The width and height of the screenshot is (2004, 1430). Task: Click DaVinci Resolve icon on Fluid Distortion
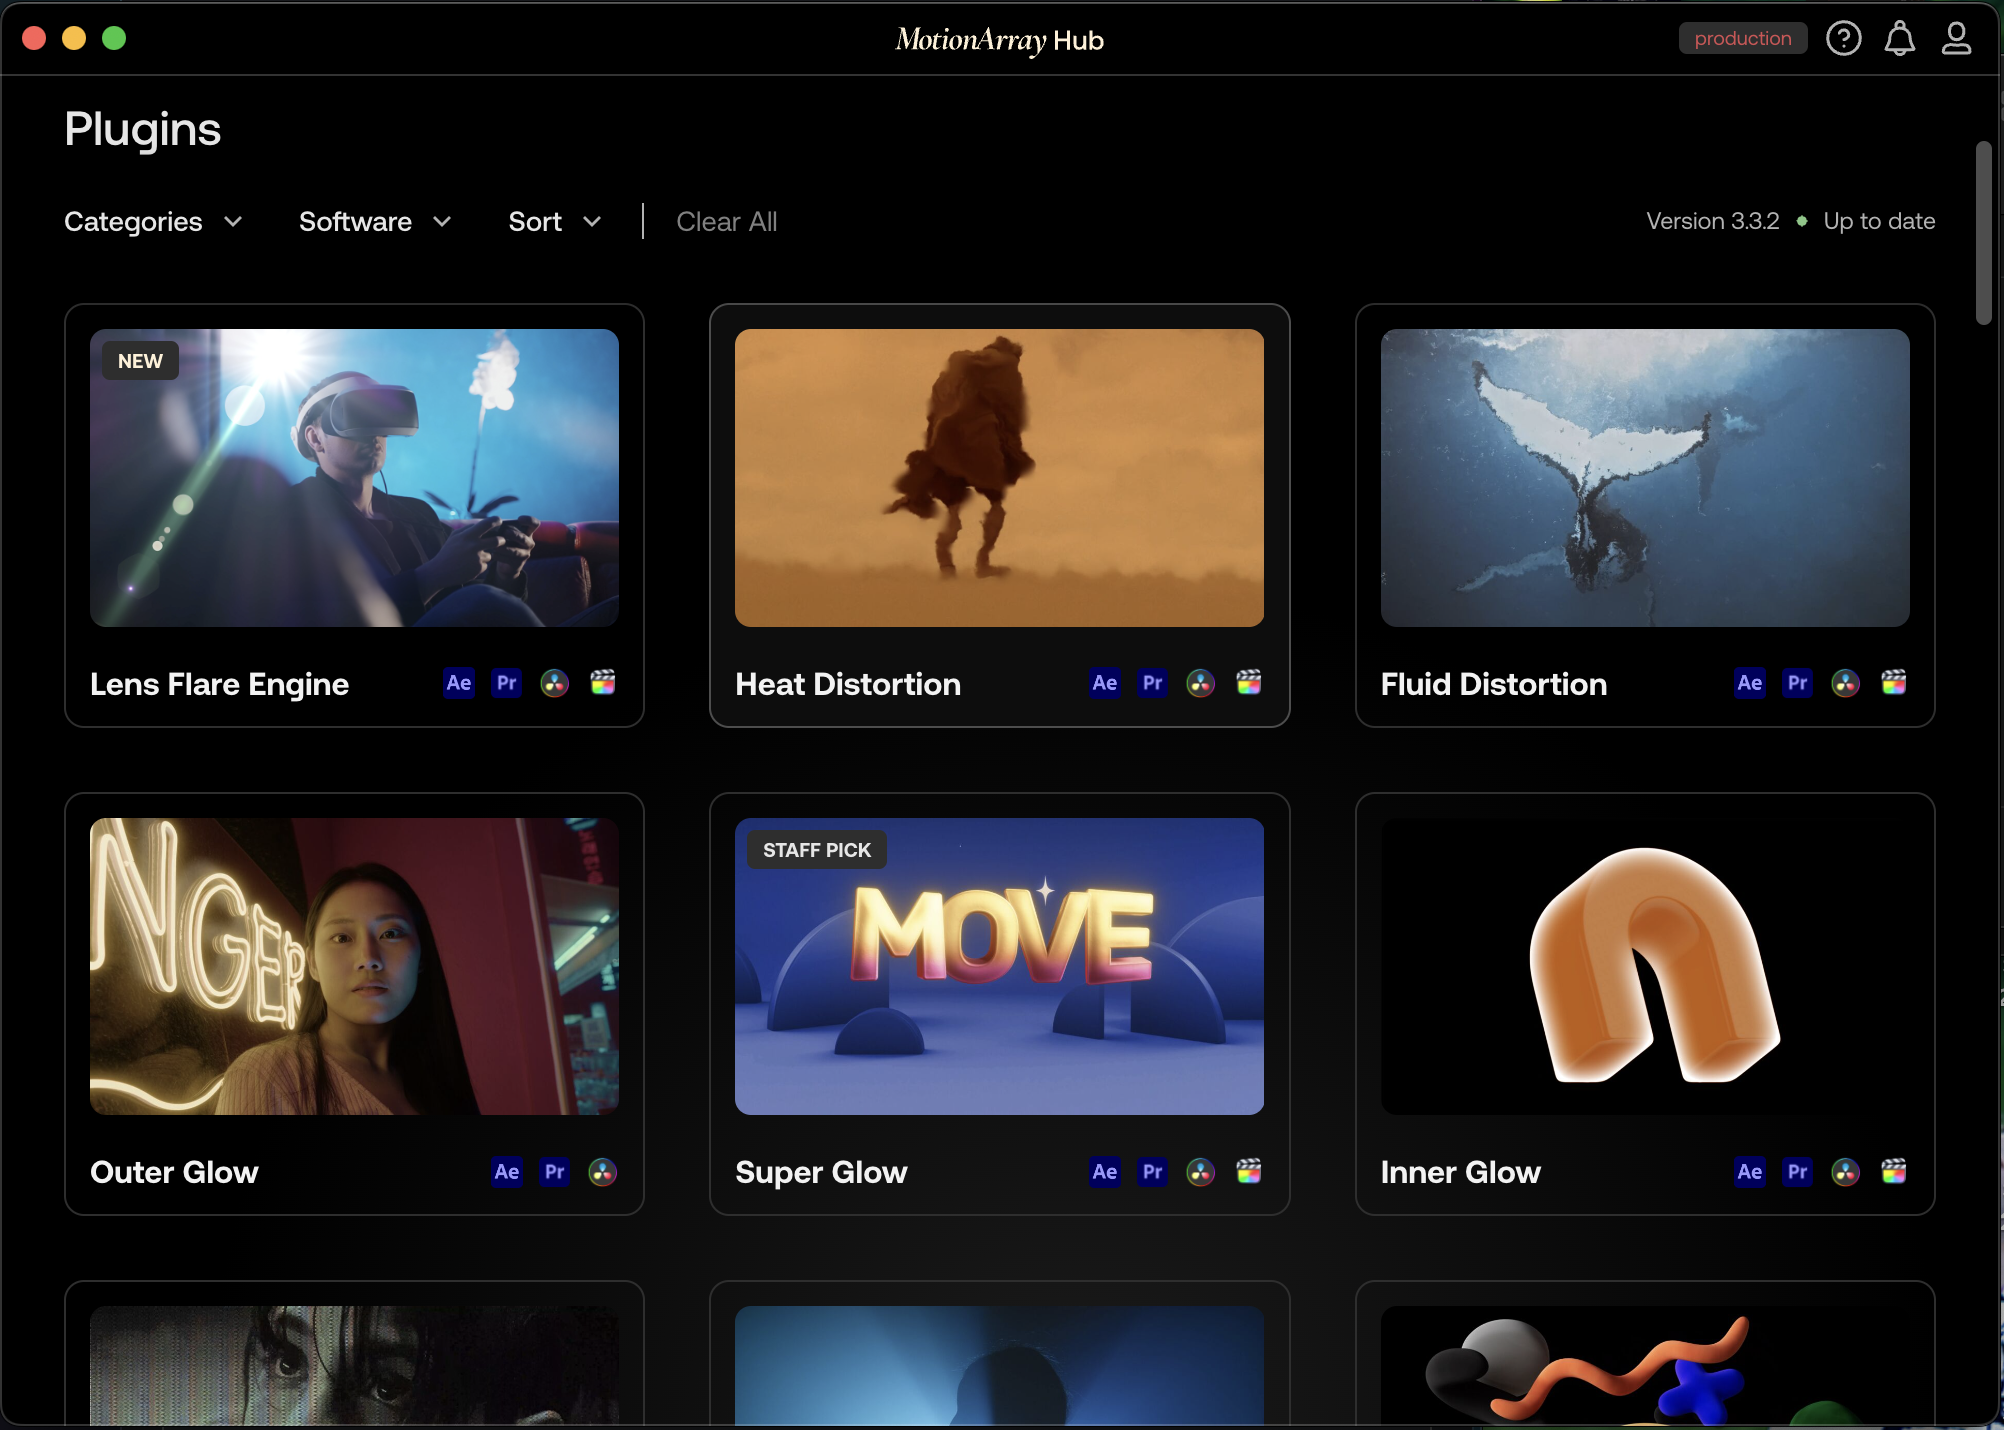point(1846,683)
